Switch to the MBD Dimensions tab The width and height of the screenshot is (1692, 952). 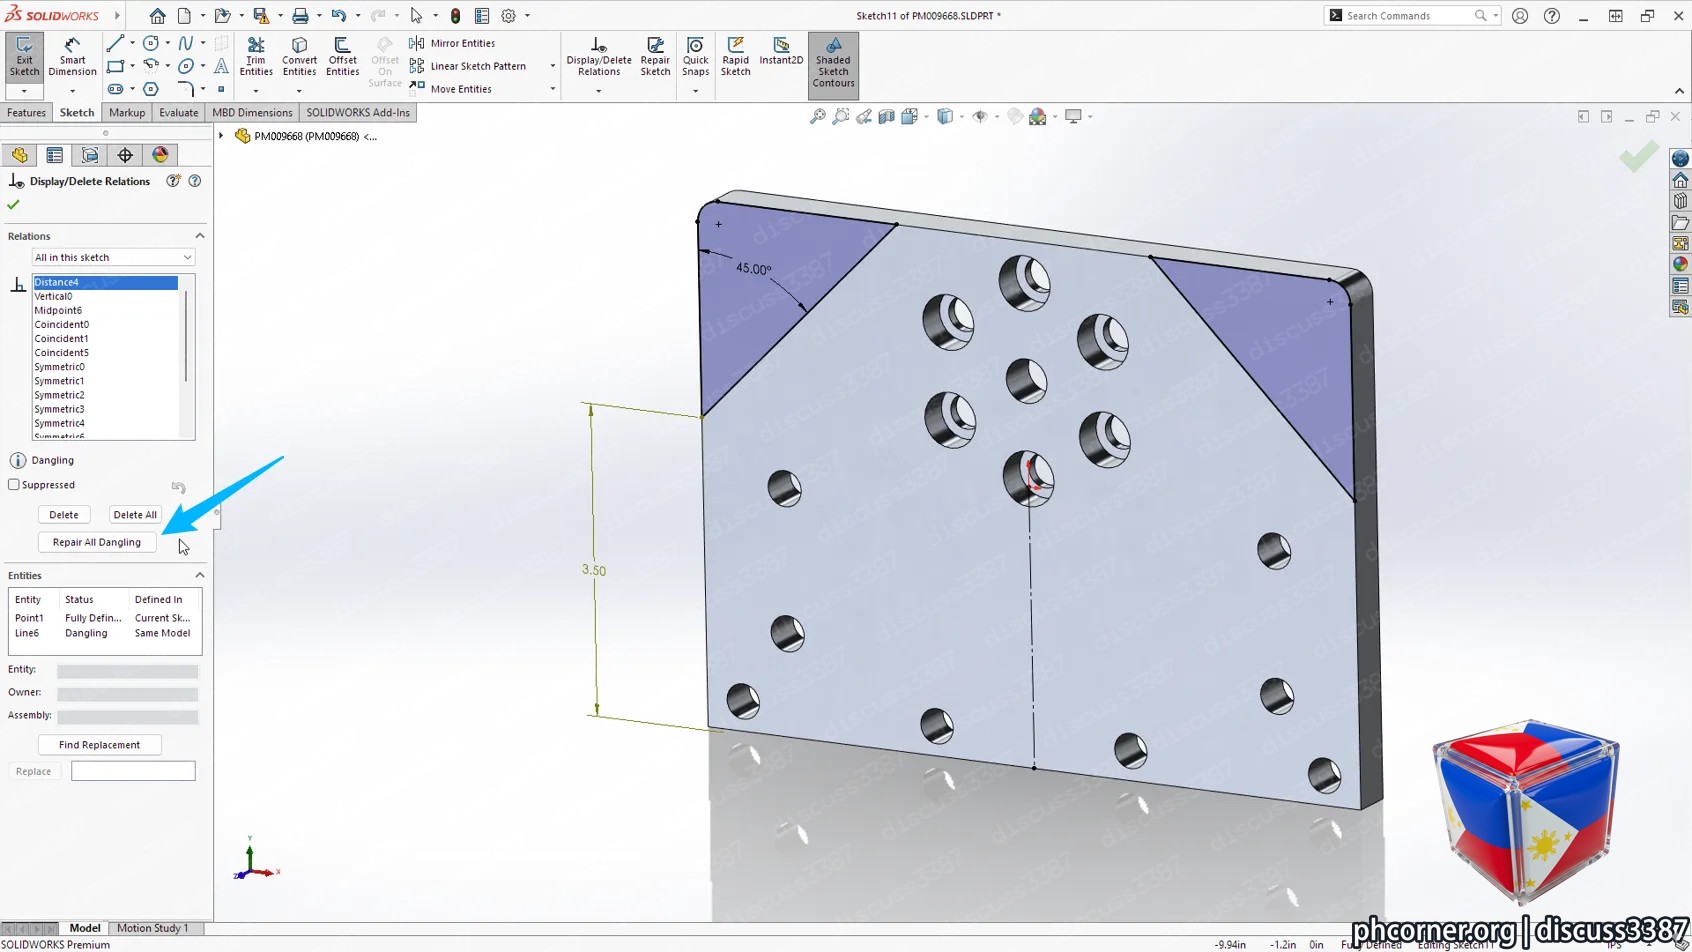click(252, 113)
